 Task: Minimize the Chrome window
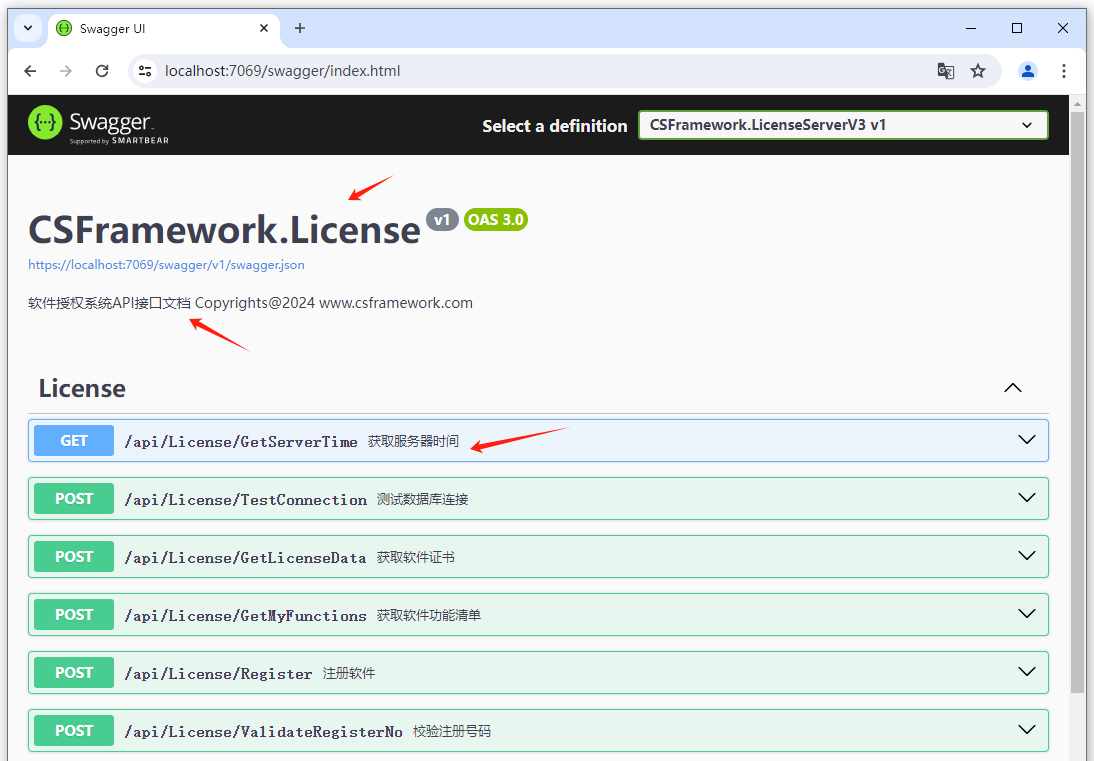click(x=971, y=29)
